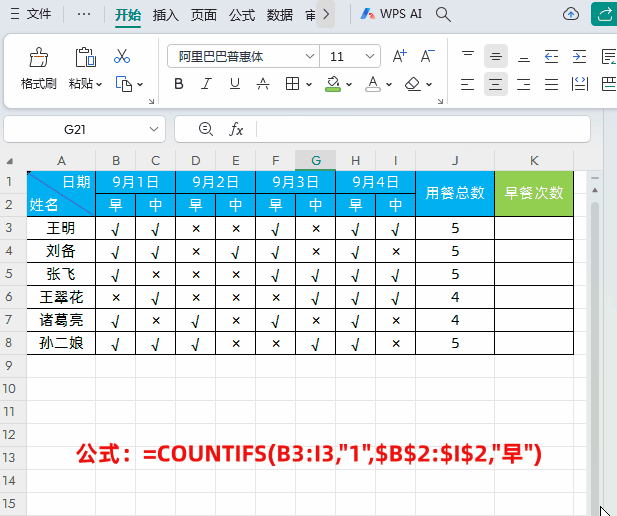Click the insert function fx icon
The image size is (617, 516).
pyautogui.click(x=237, y=129)
